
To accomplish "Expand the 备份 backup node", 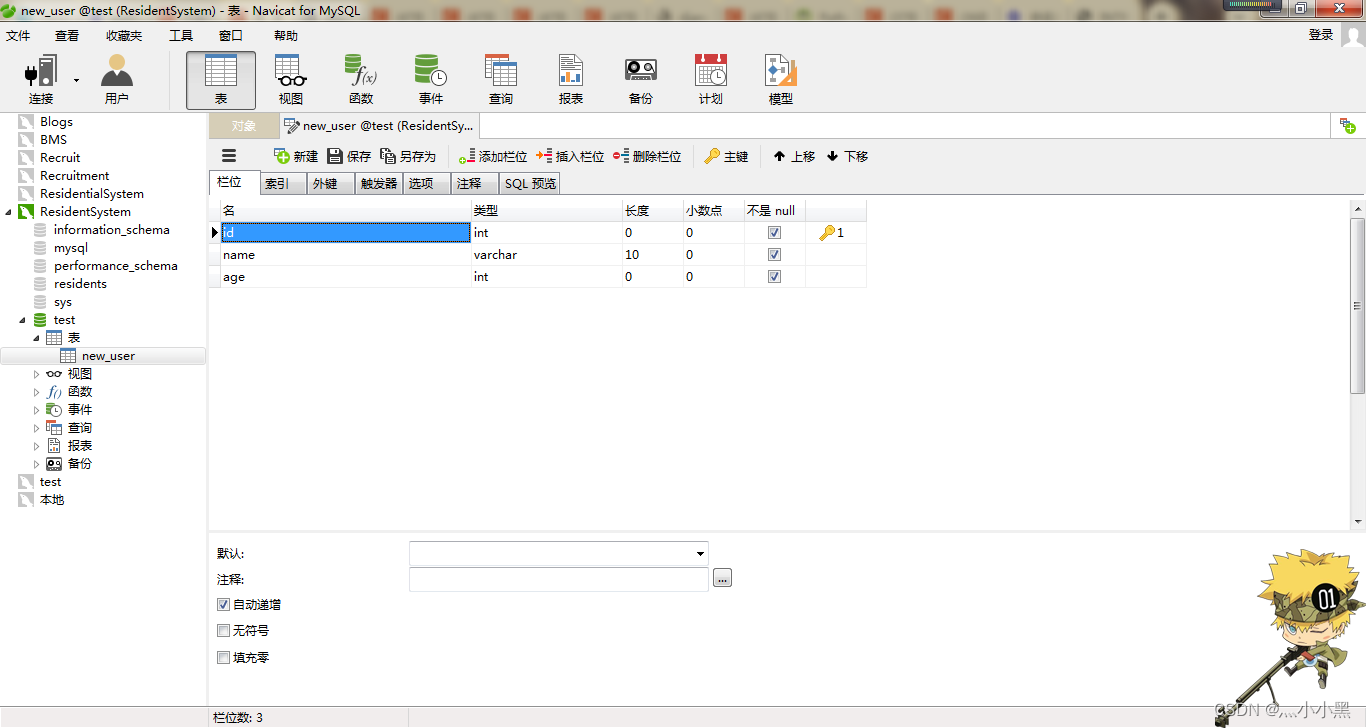I will click(37, 464).
